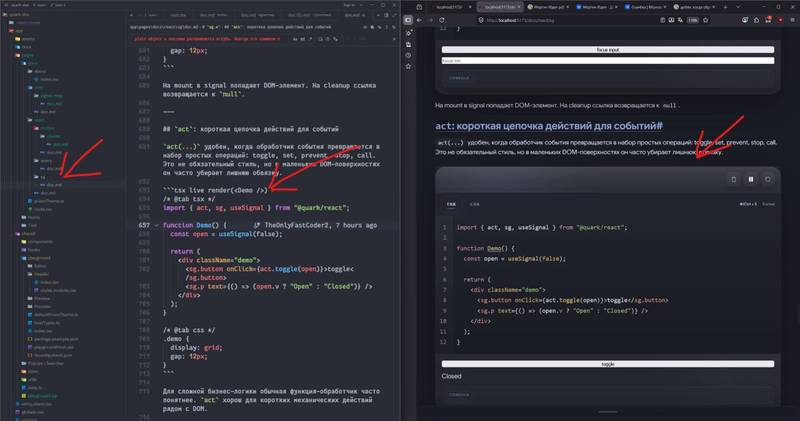Viewport: 800px width, 421px height.
Task: Expand the 'store' folder in project tree
Action: [30, 371]
